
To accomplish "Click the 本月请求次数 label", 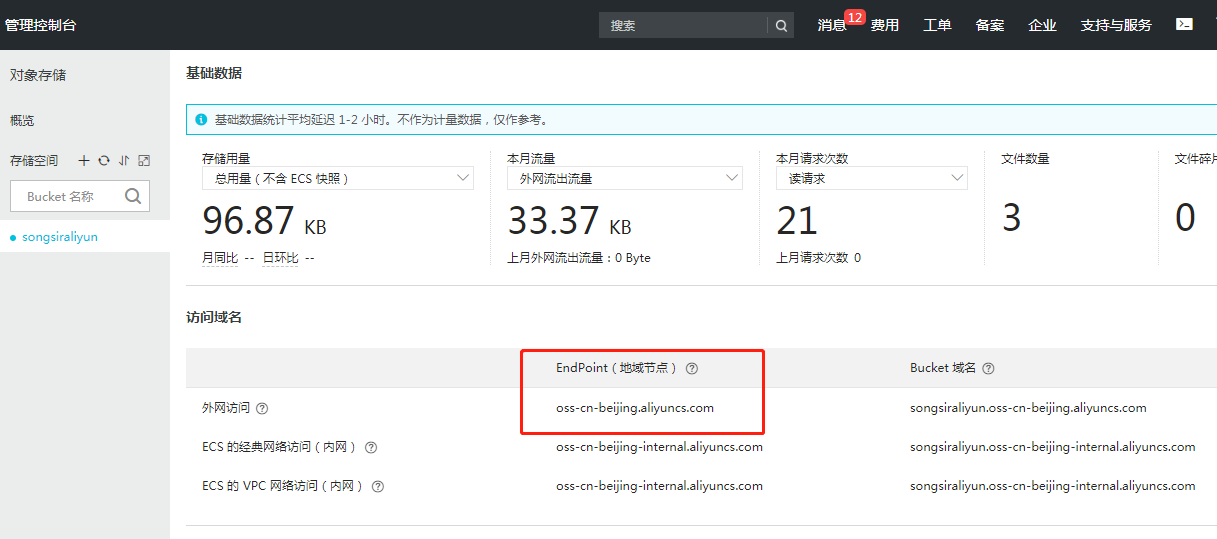I will (x=812, y=158).
